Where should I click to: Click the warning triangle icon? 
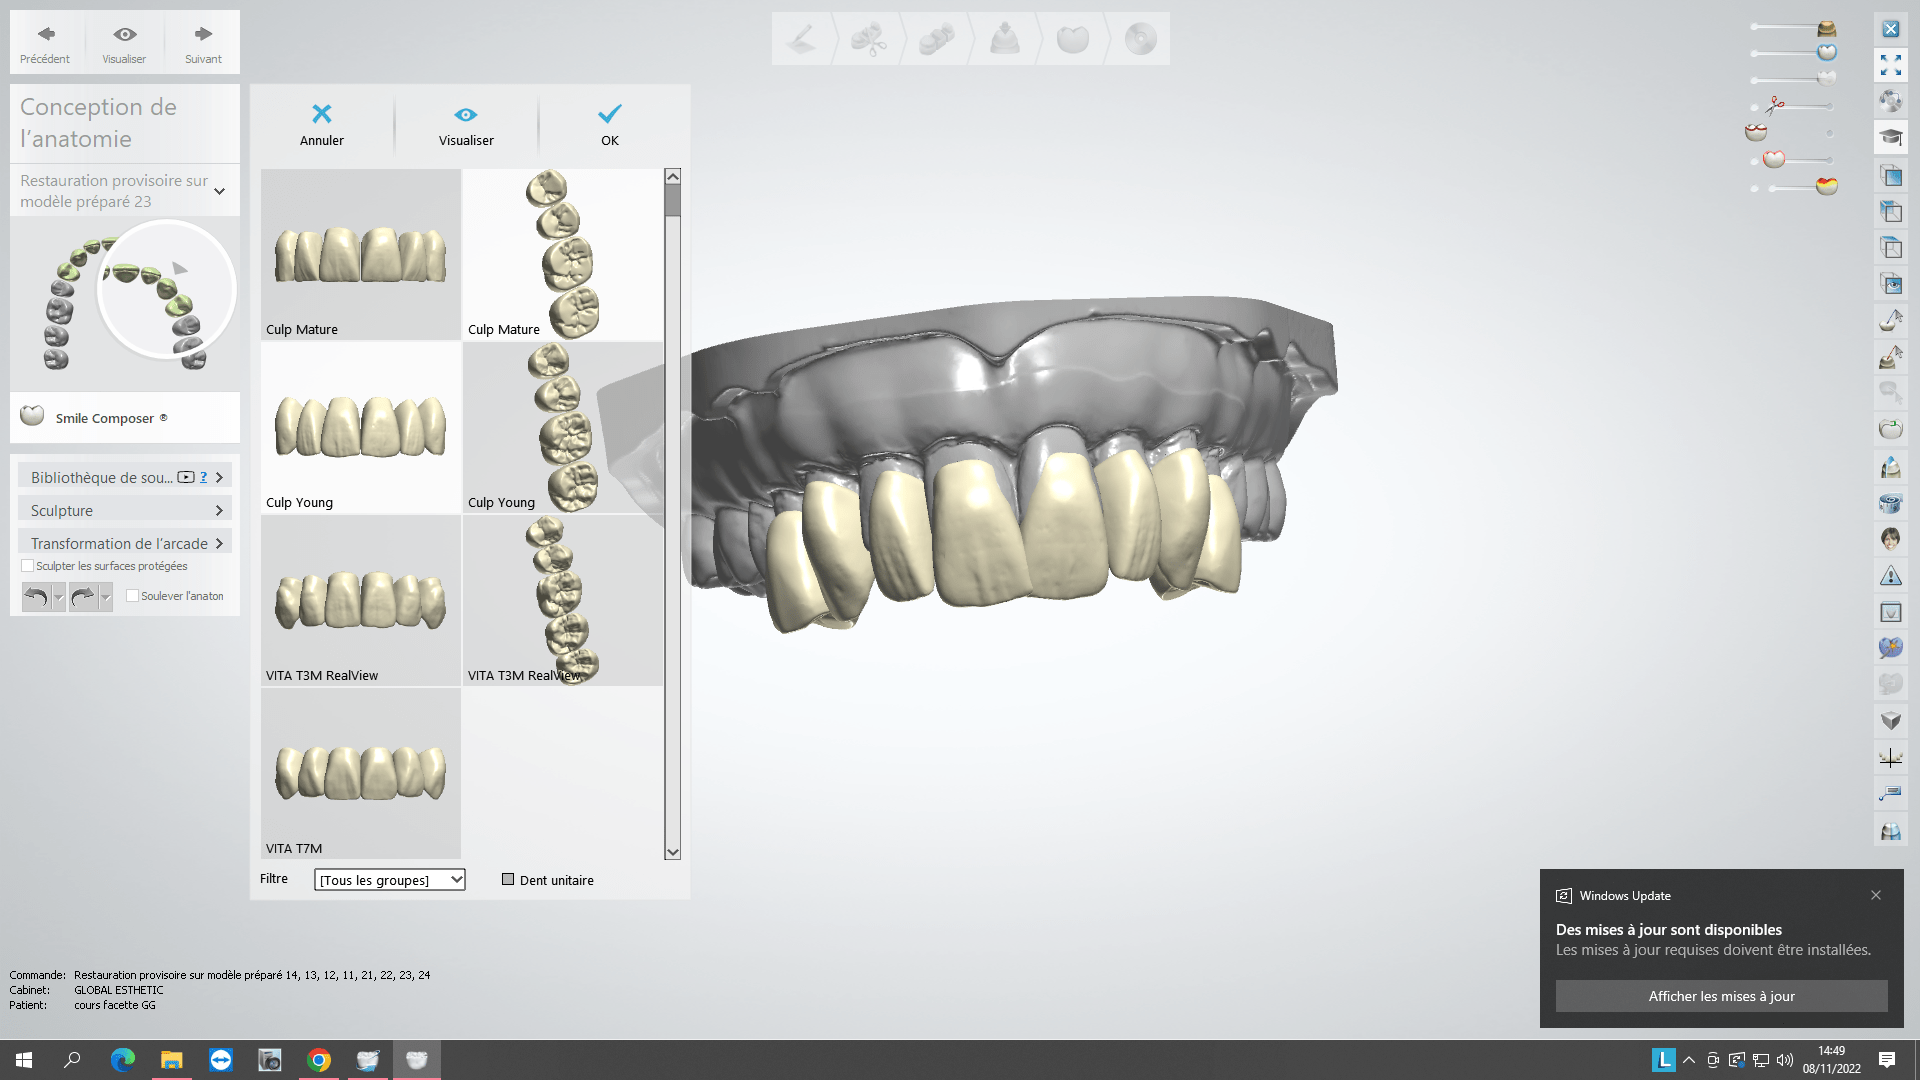1890,576
